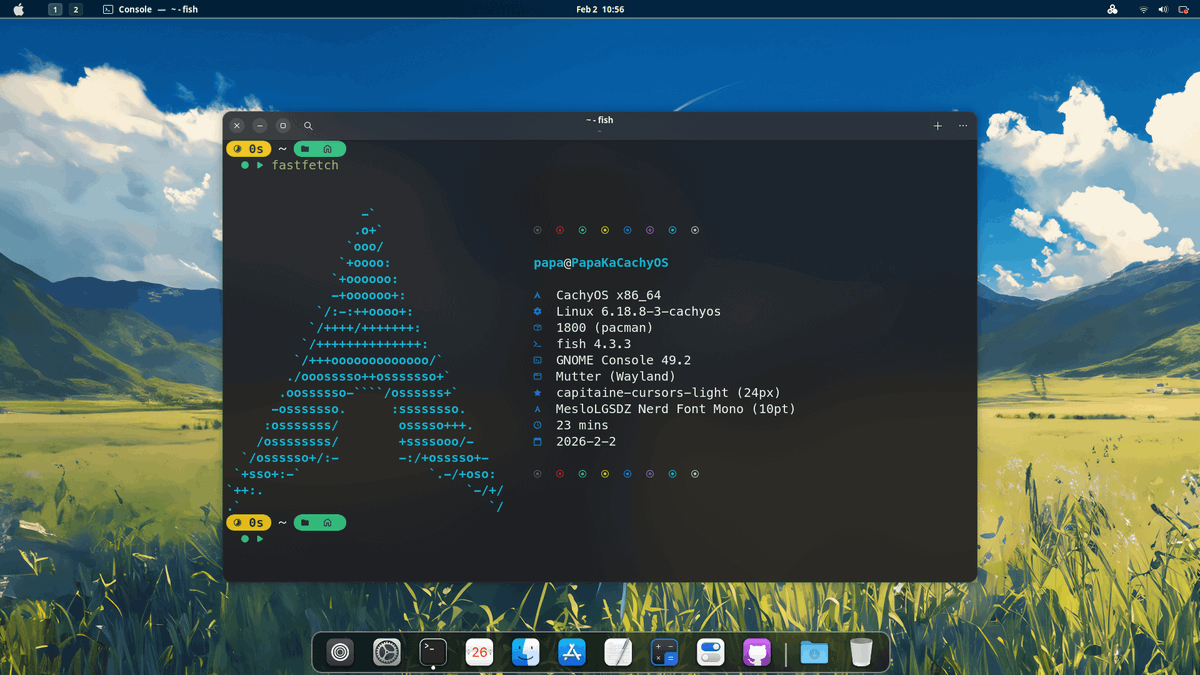This screenshot has height=675, width=1200.
Task: Click the shell prompt icon beside 'fish 4.3.3'
Action: (x=537, y=344)
